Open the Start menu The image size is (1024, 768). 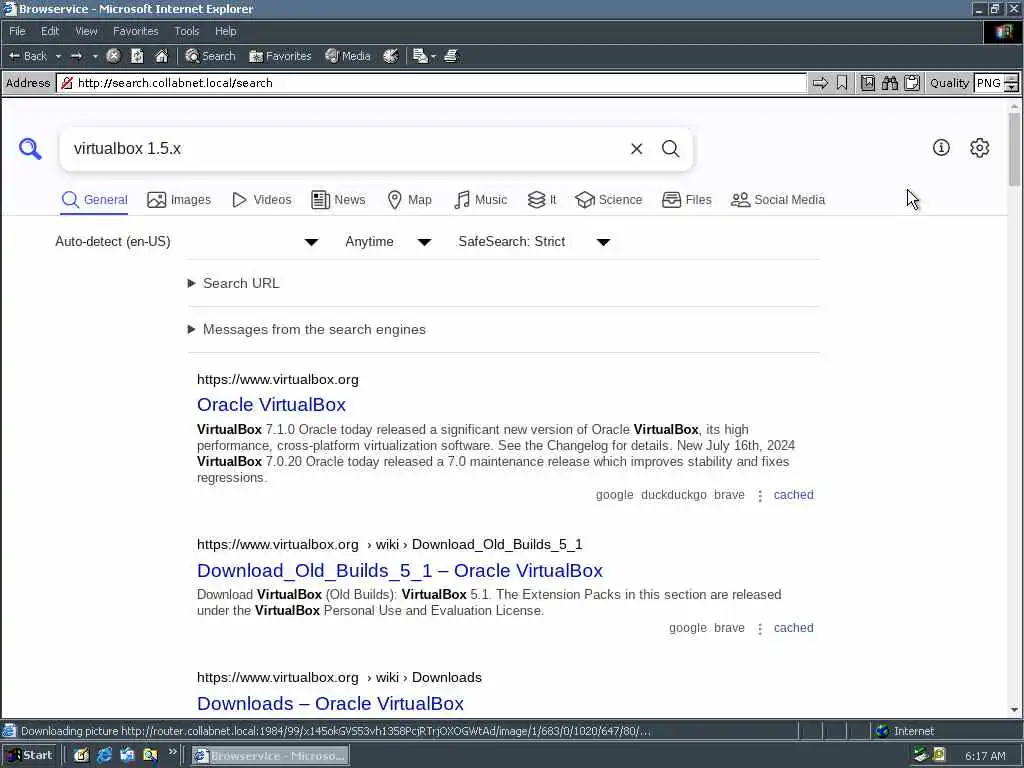[x=30, y=756]
